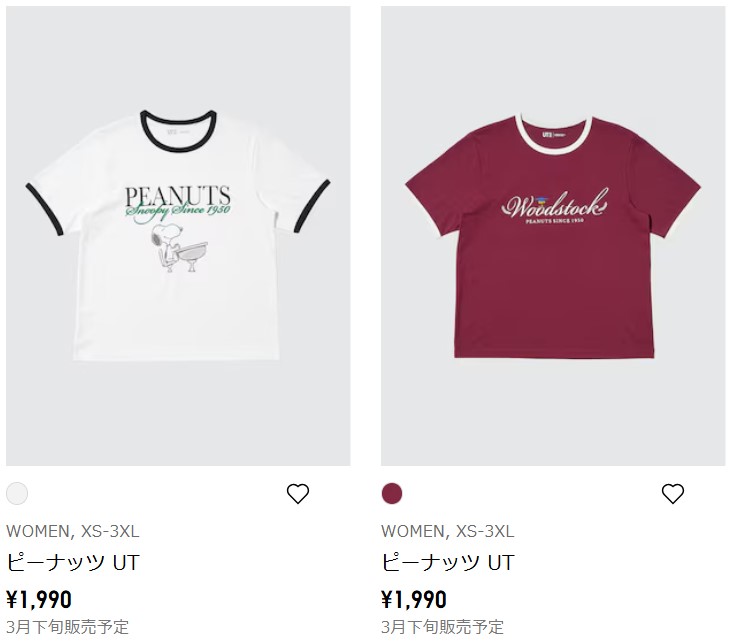This screenshot has height=643, width=732.
Task: Click the ¥1,990 price of the white tee
Action: (39, 600)
